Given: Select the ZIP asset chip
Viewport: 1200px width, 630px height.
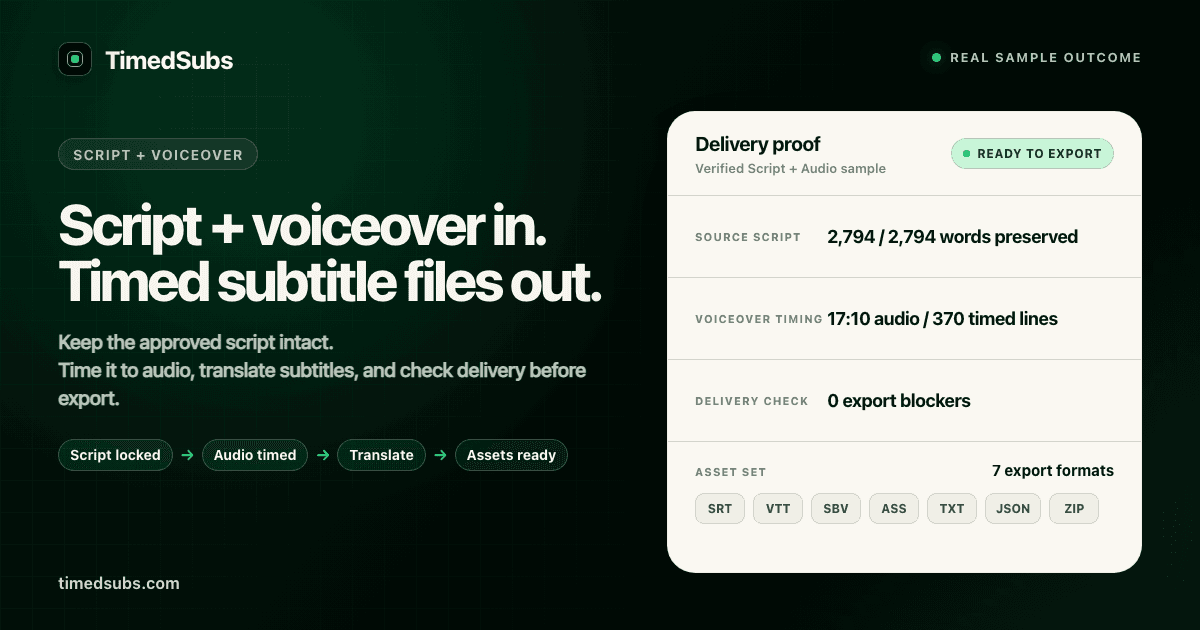Looking at the screenshot, I should [1074, 508].
